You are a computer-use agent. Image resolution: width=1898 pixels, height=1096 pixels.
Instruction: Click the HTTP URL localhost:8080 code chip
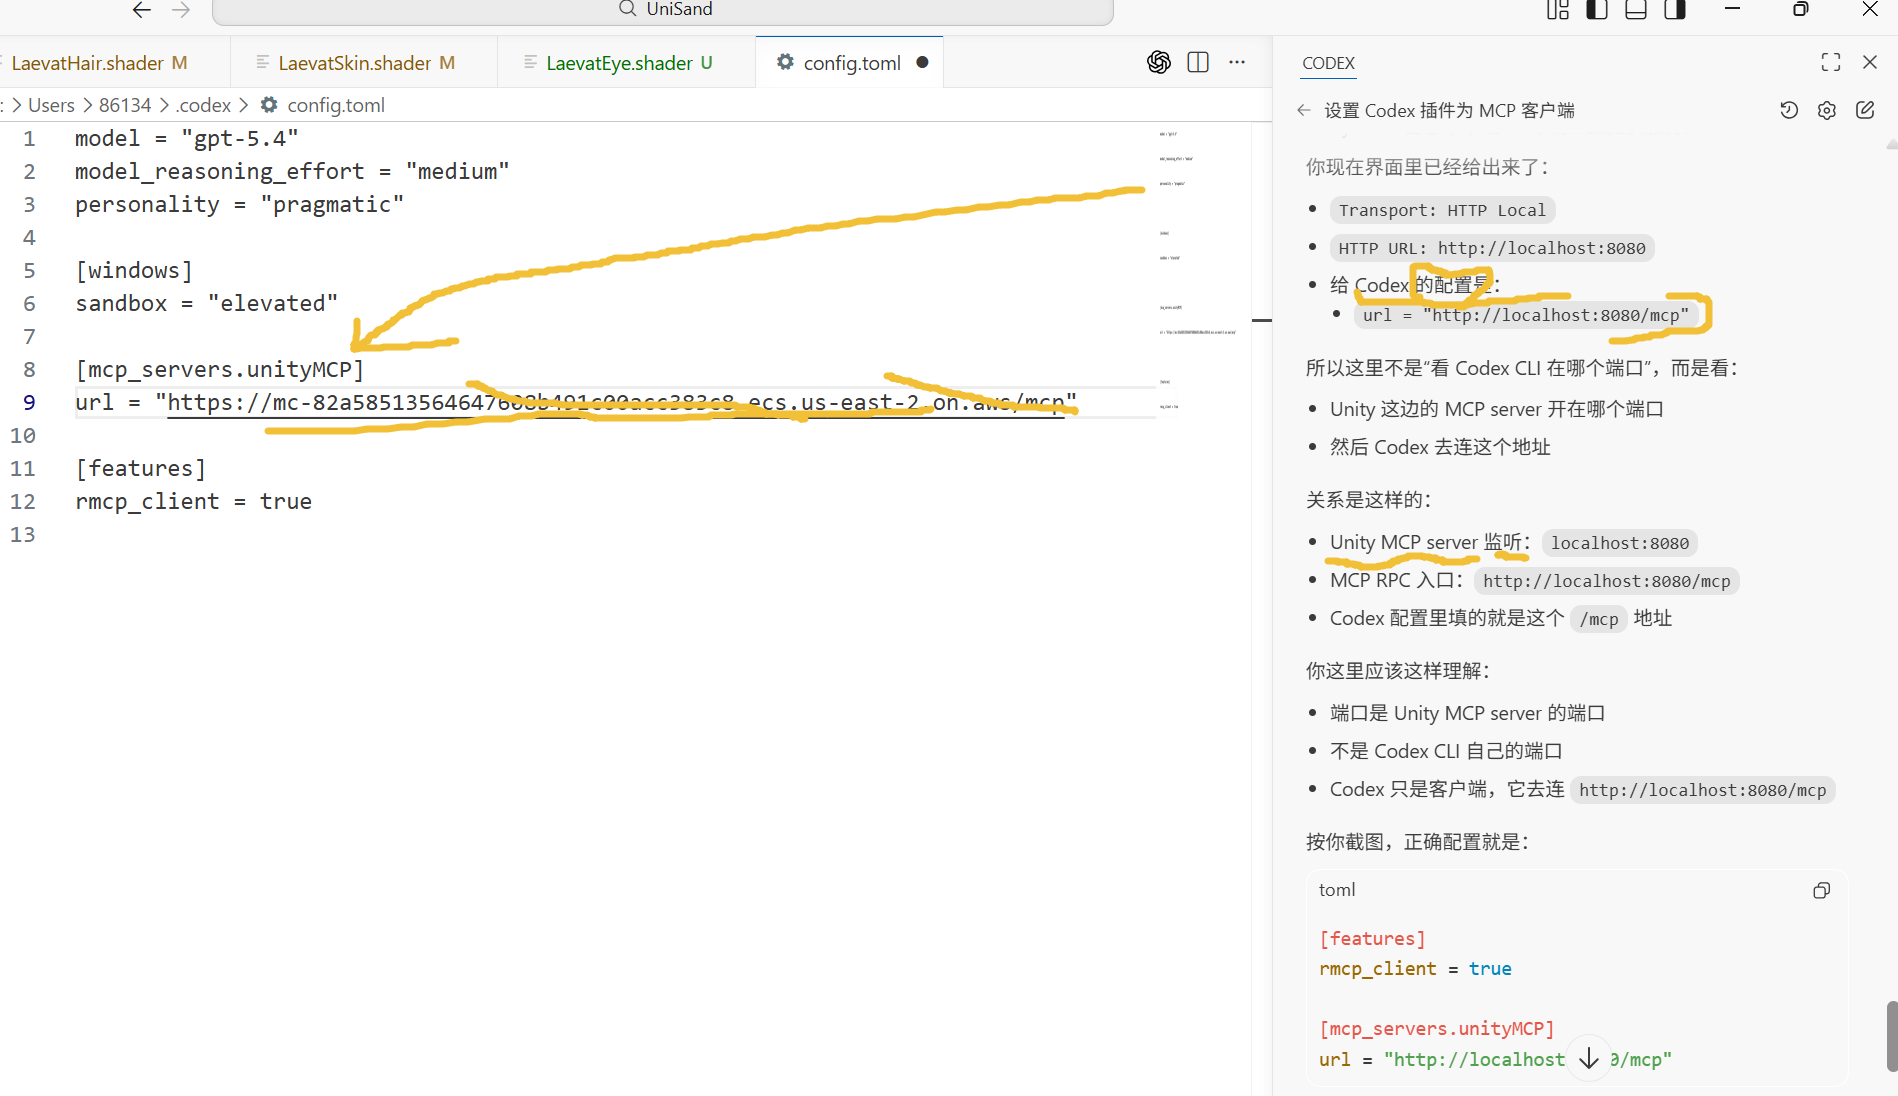coord(1492,248)
